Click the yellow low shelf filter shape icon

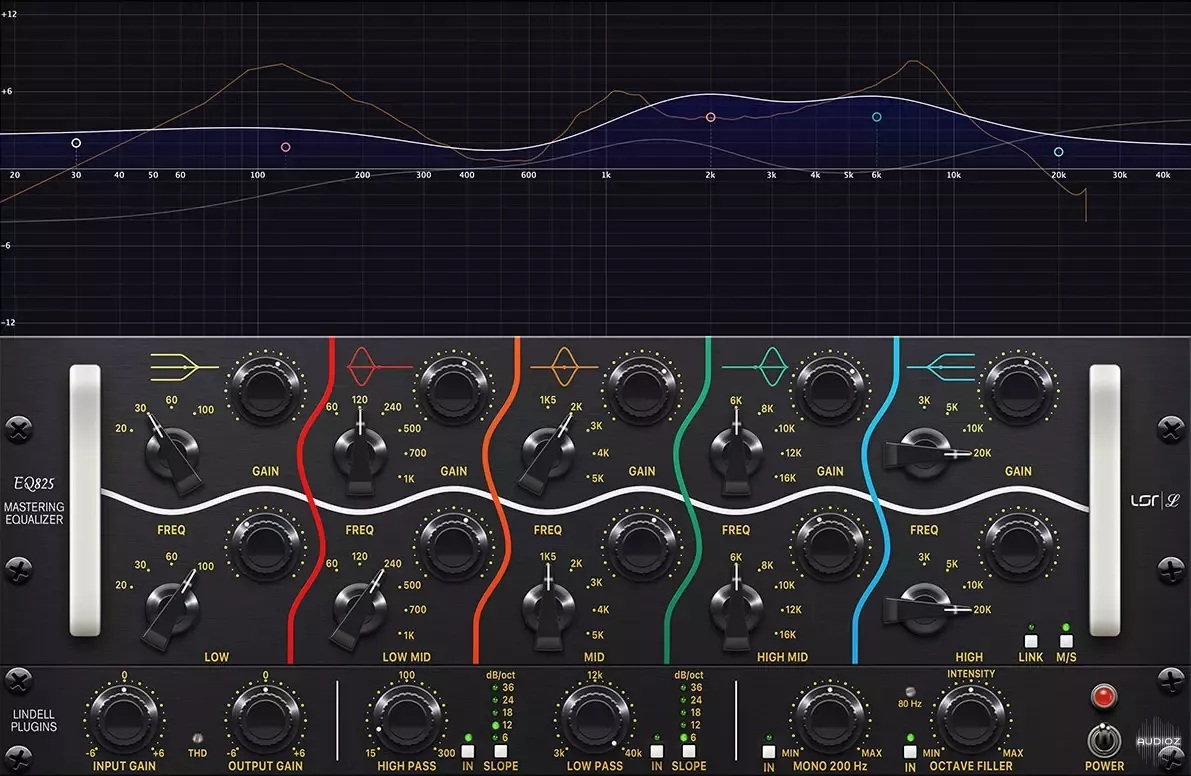pos(184,367)
